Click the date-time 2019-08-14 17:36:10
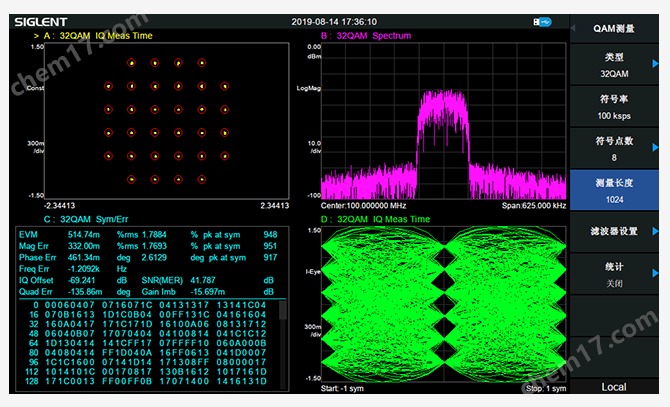 click(334, 22)
